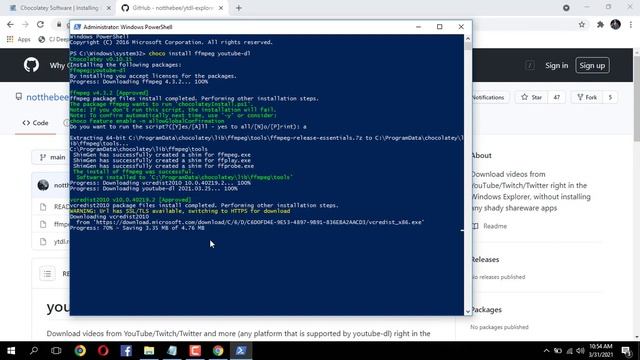Go forward in browser history

pos(25,24)
